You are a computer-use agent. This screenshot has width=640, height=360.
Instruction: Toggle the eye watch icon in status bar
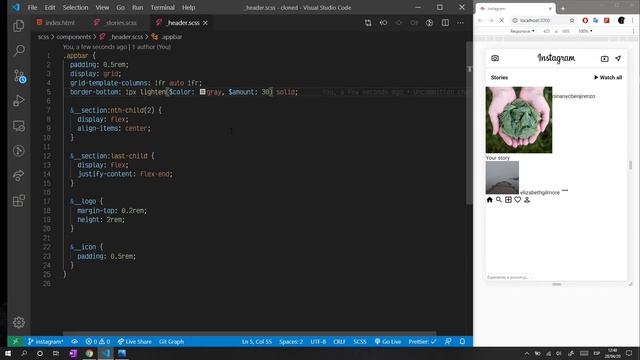[x=74, y=342]
